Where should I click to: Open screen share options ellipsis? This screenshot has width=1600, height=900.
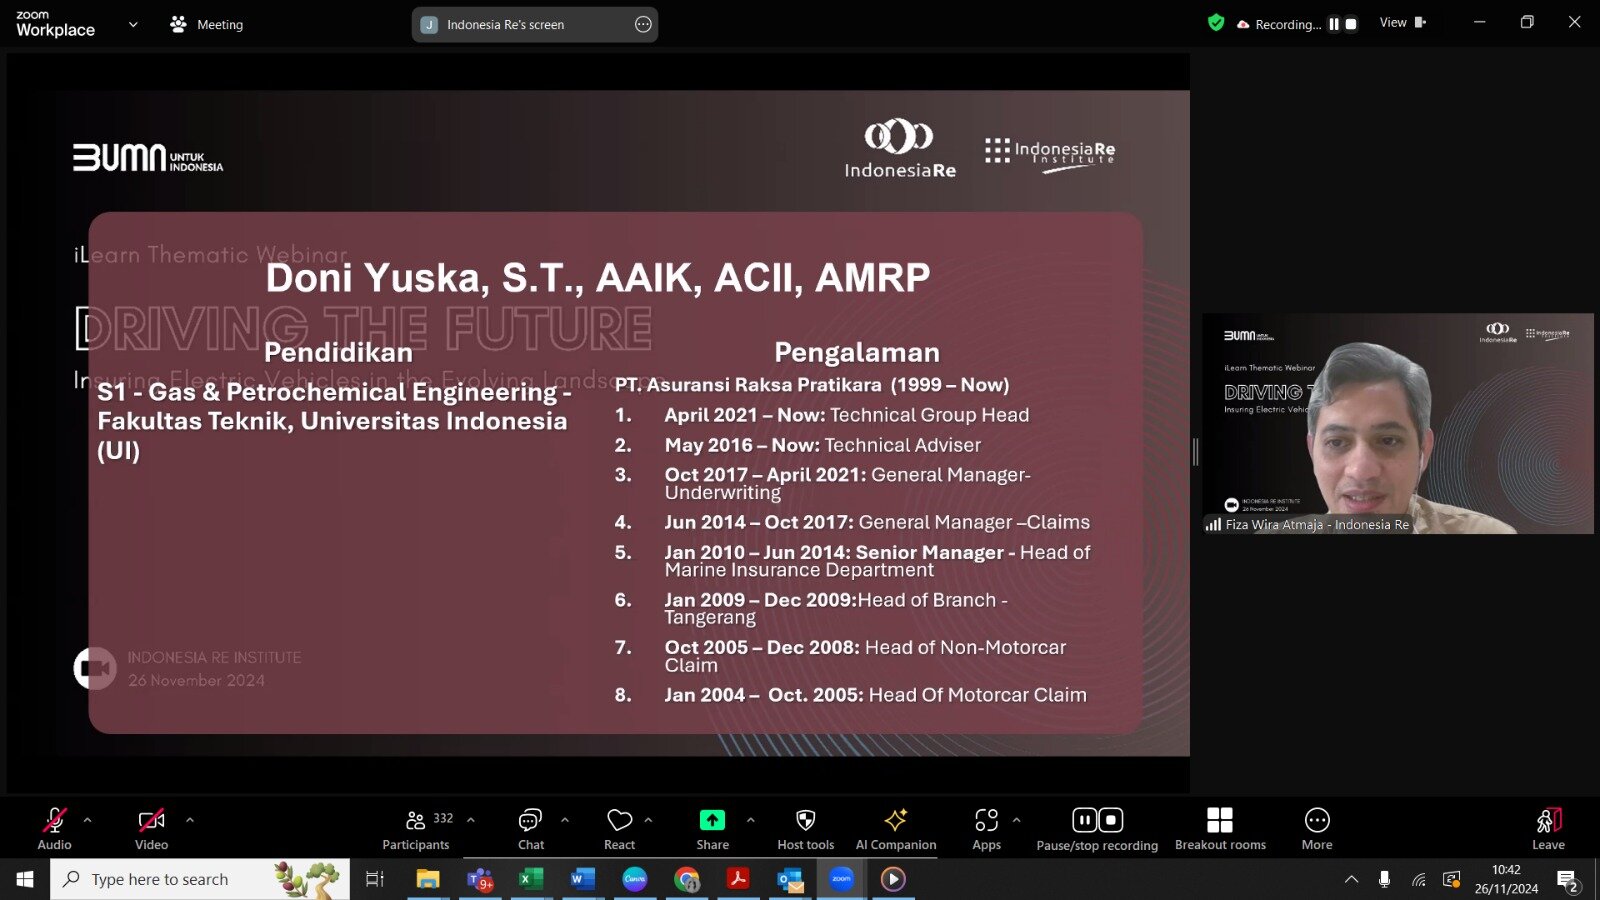(643, 24)
